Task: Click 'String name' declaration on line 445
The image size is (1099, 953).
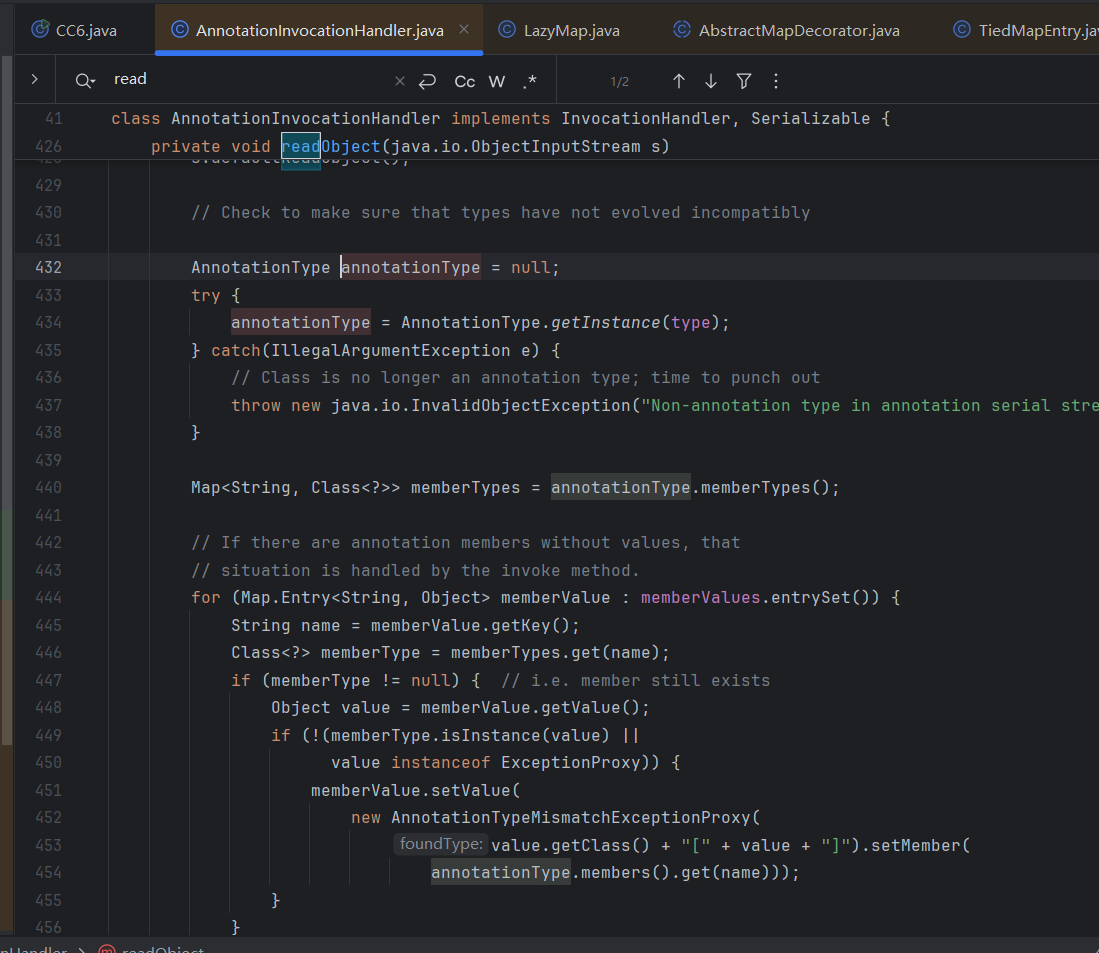Action: click(x=285, y=626)
